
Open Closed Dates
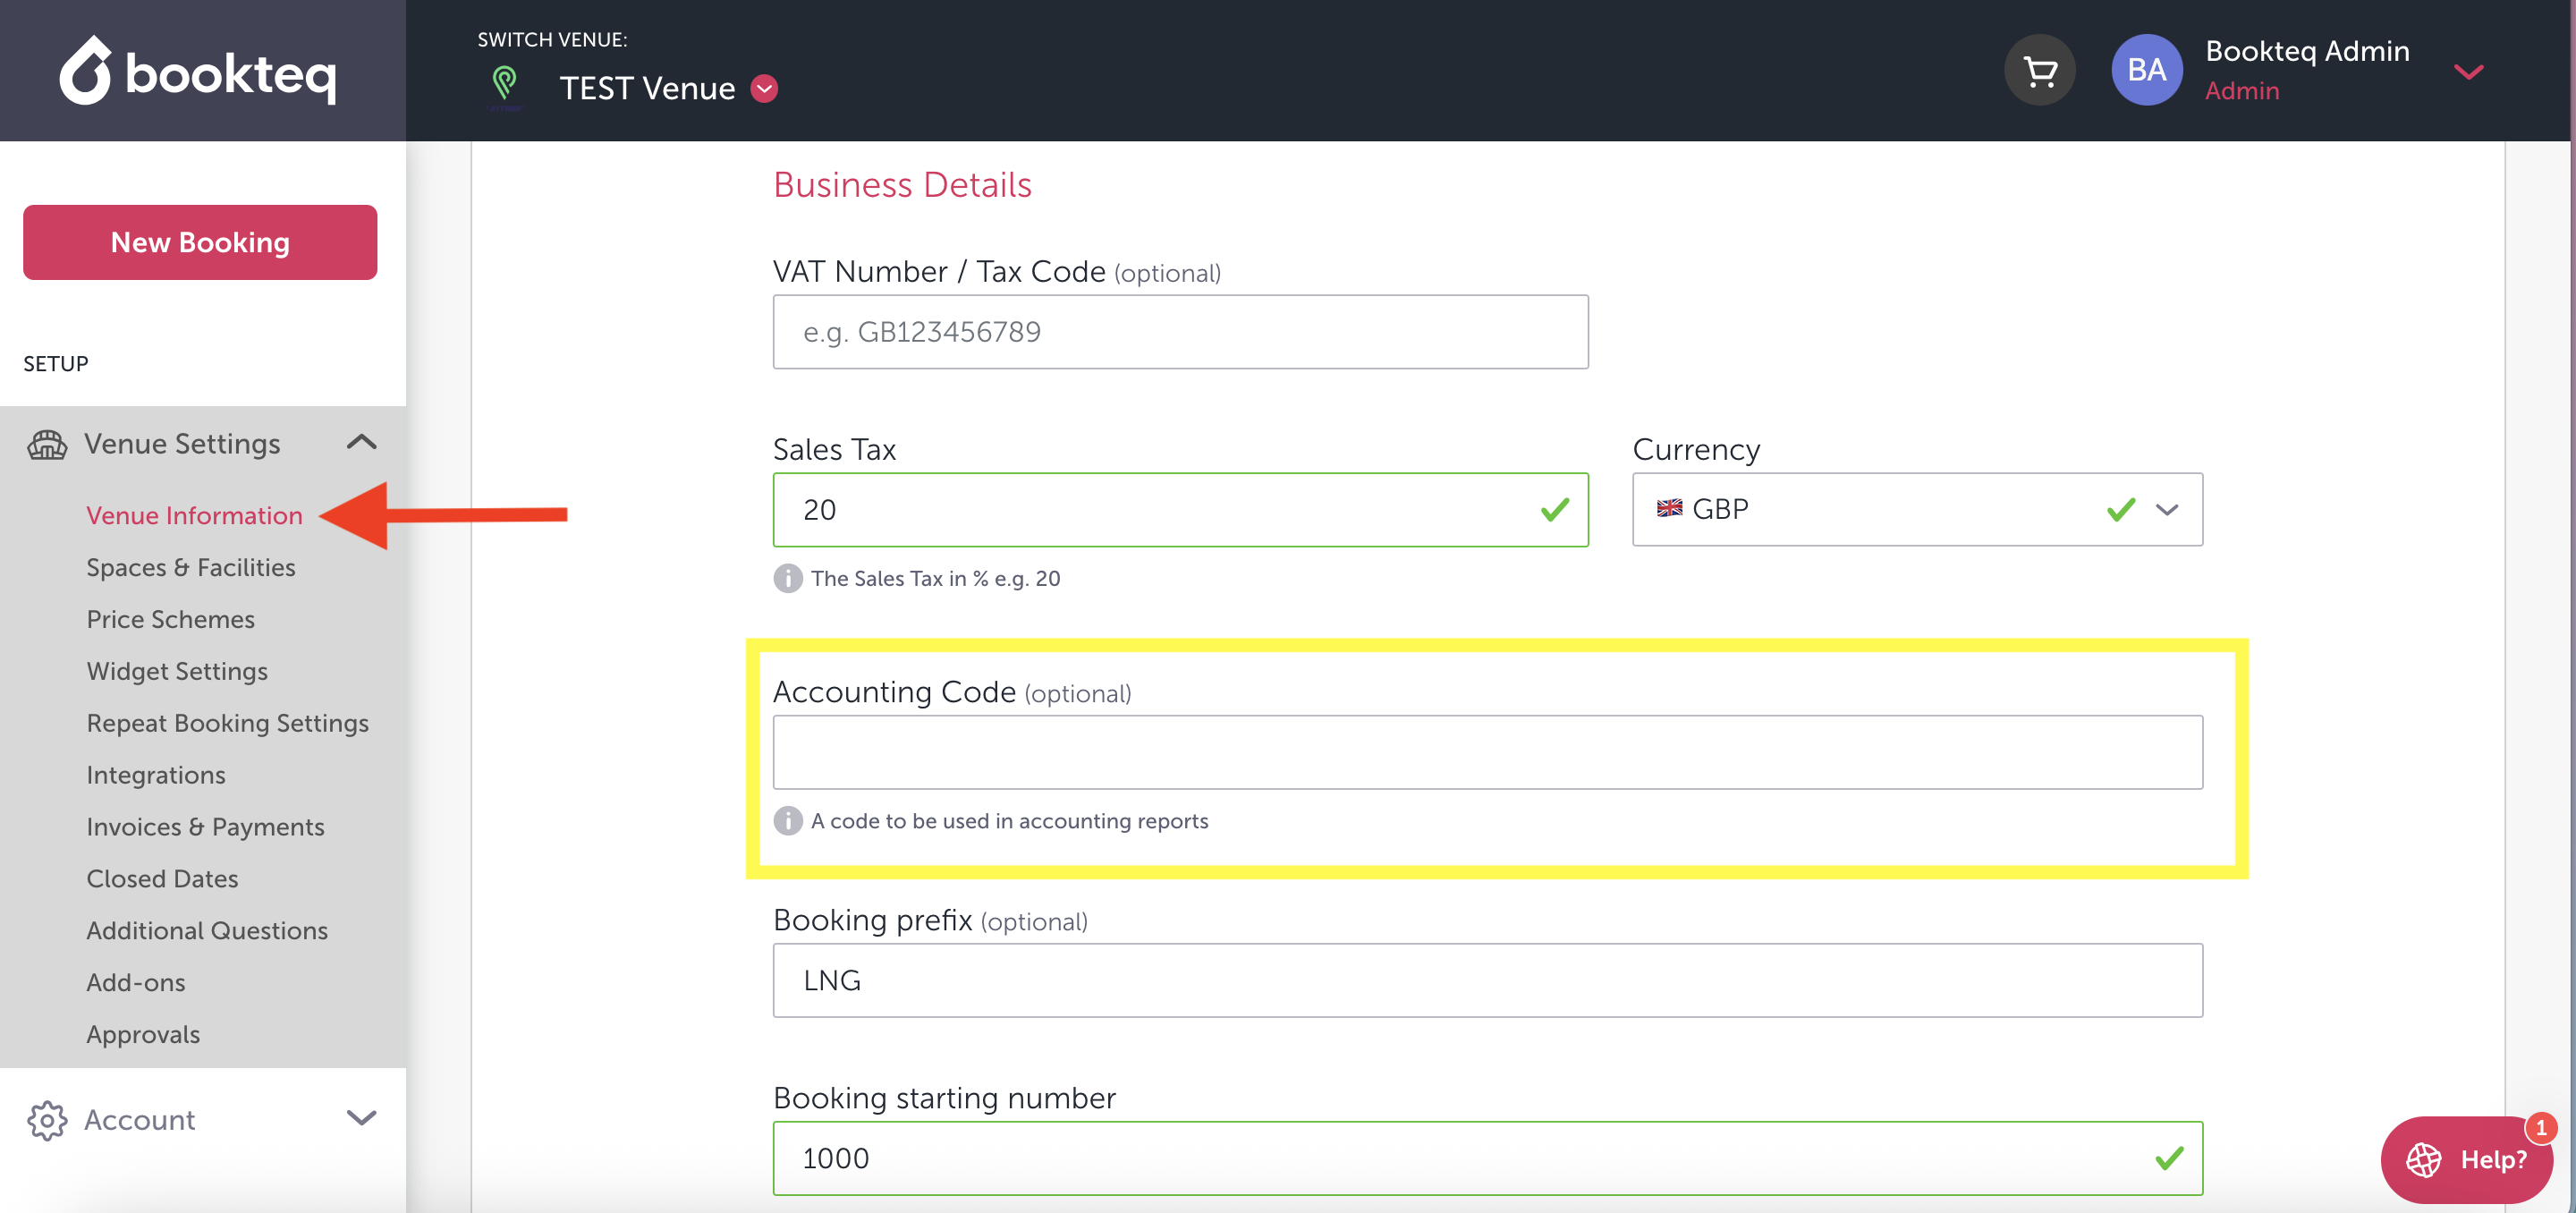point(162,879)
